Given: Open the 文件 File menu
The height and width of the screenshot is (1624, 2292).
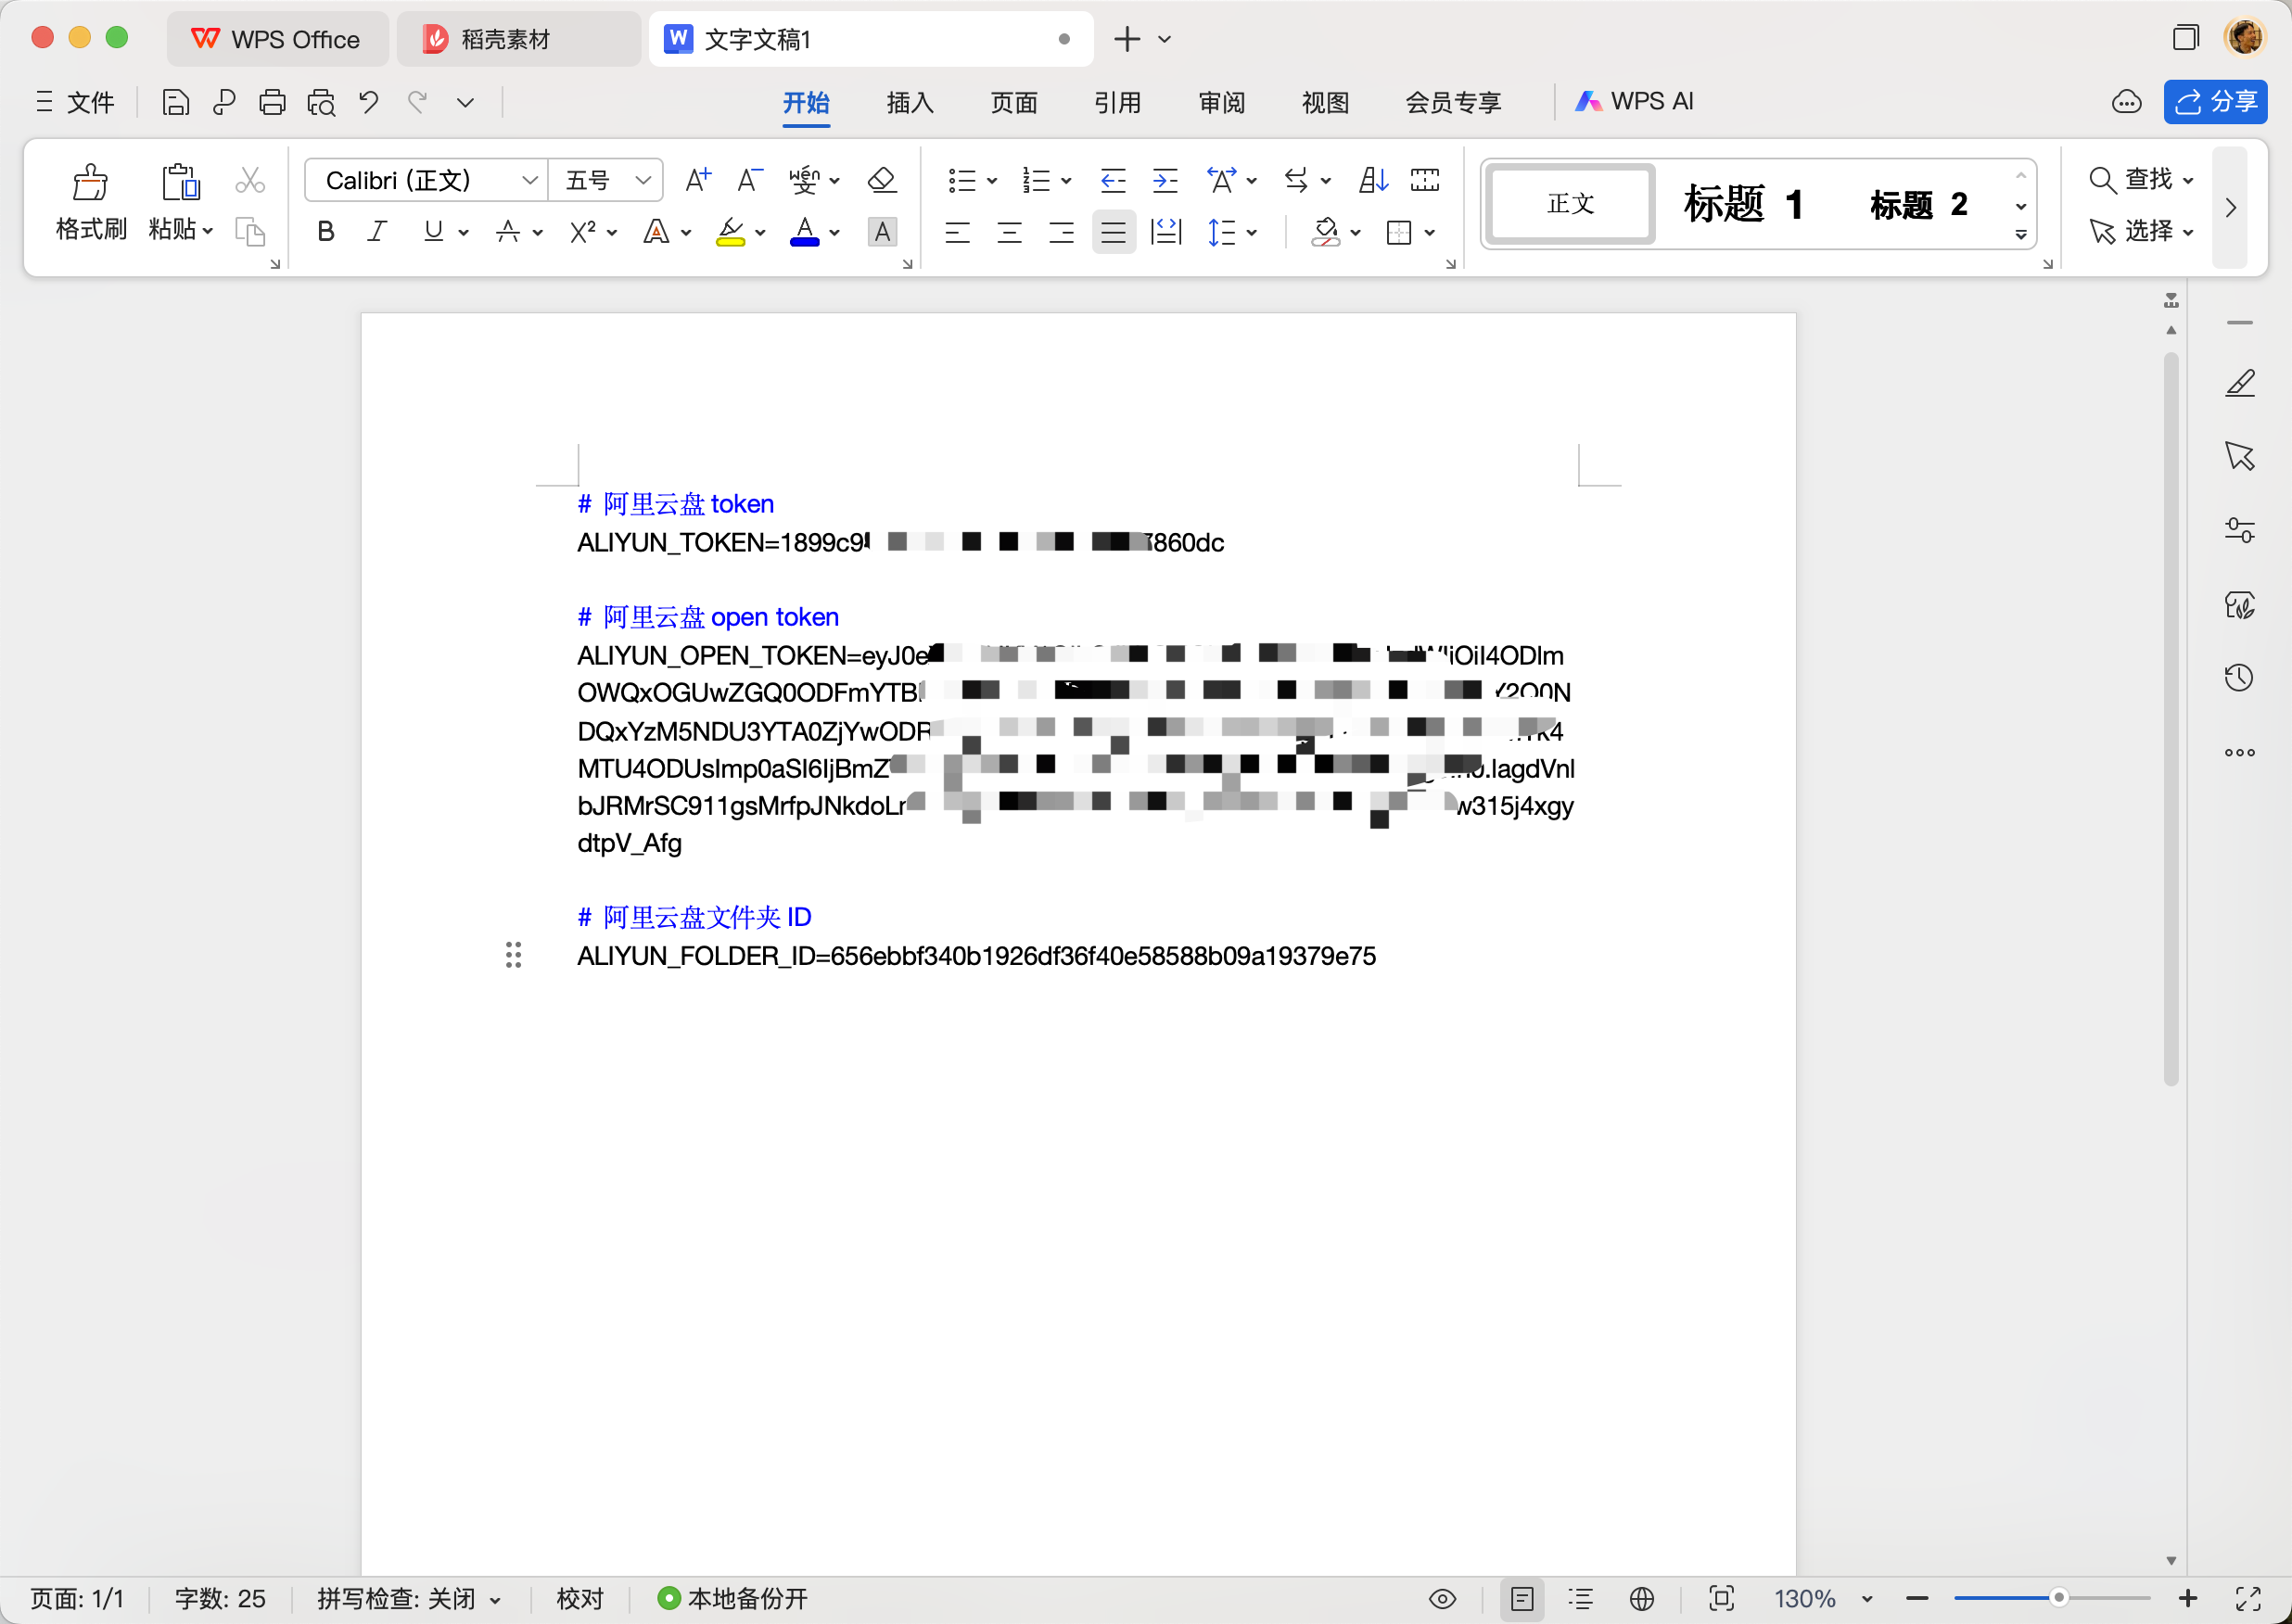Looking at the screenshot, I should (x=75, y=102).
